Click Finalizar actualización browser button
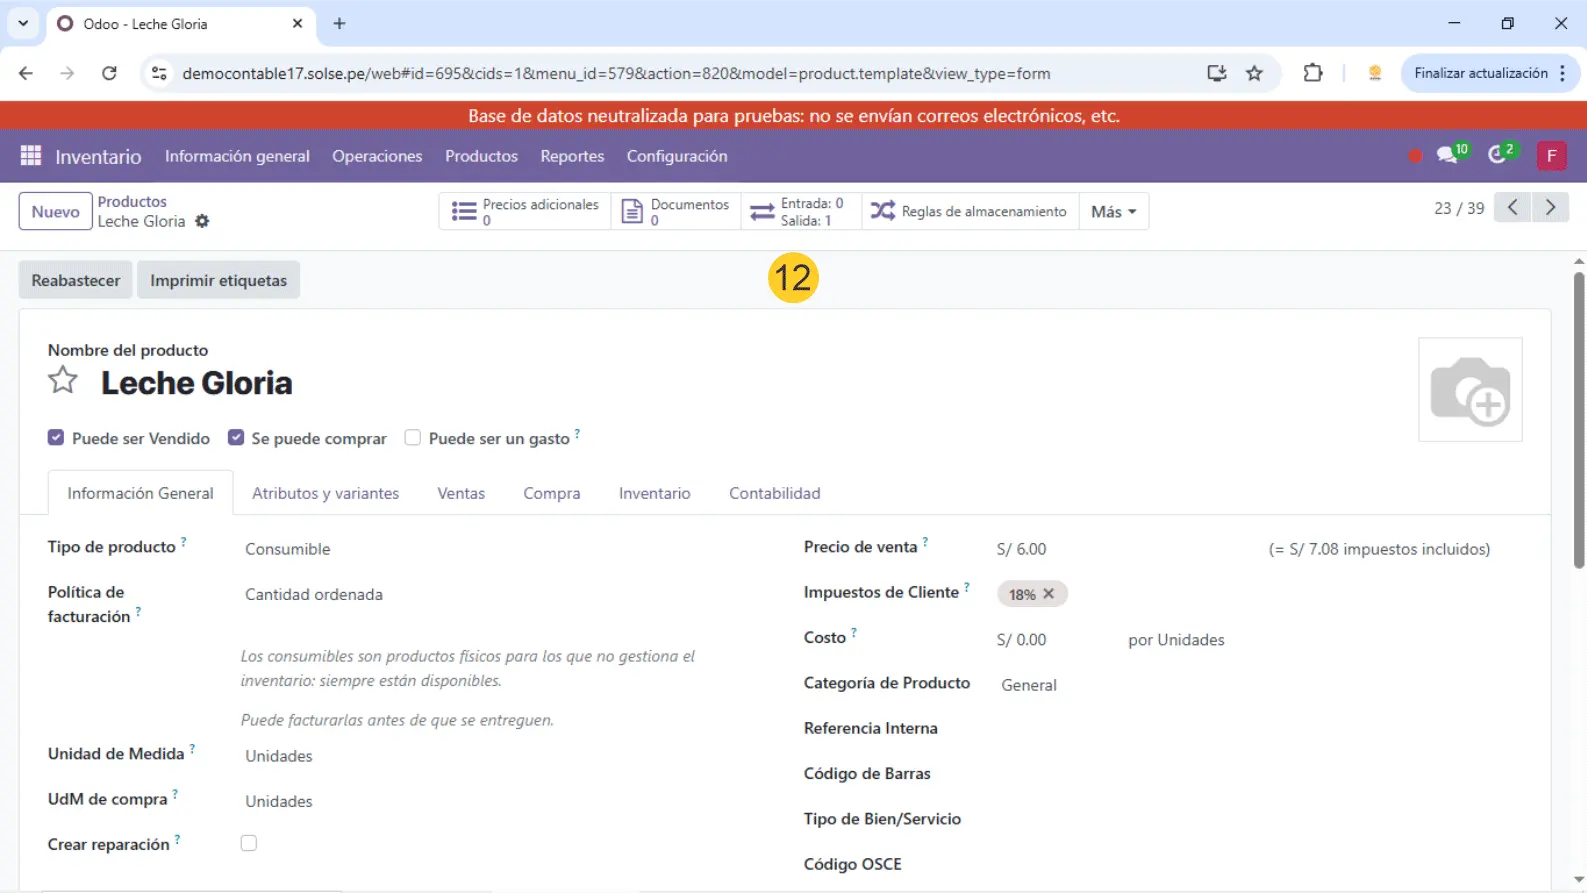Viewport: 1587px width, 893px height. coord(1490,73)
